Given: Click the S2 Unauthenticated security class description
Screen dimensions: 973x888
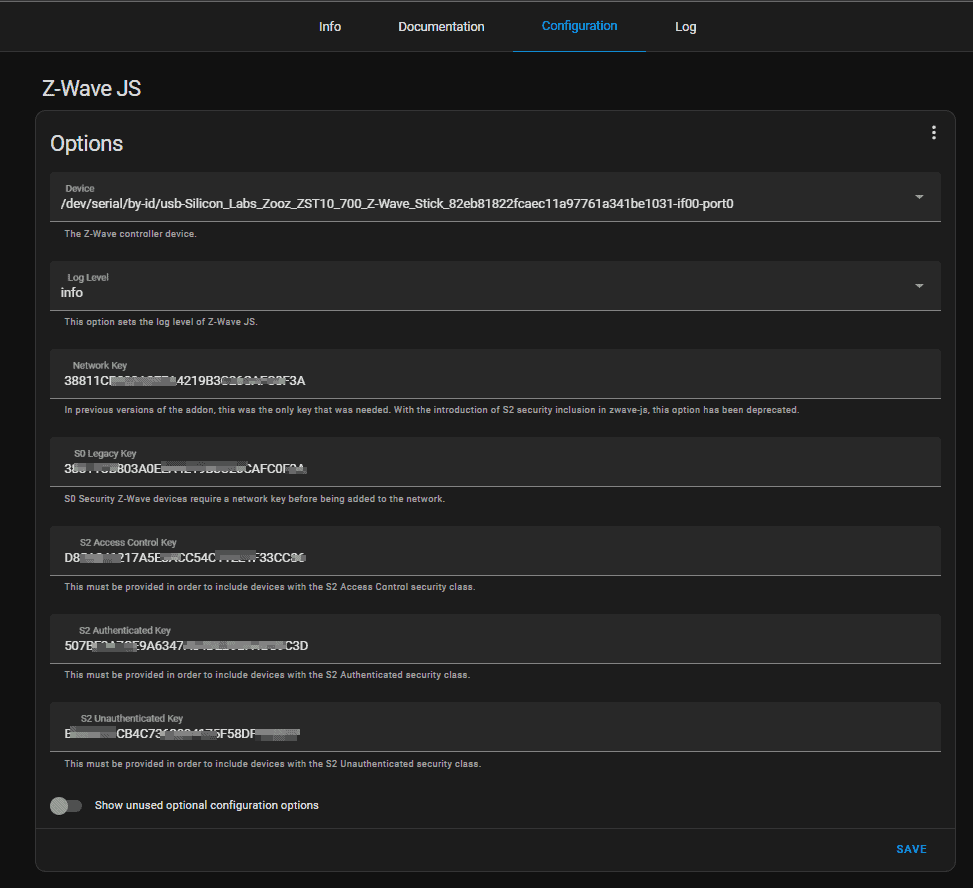Looking at the screenshot, I should (272, 764).
